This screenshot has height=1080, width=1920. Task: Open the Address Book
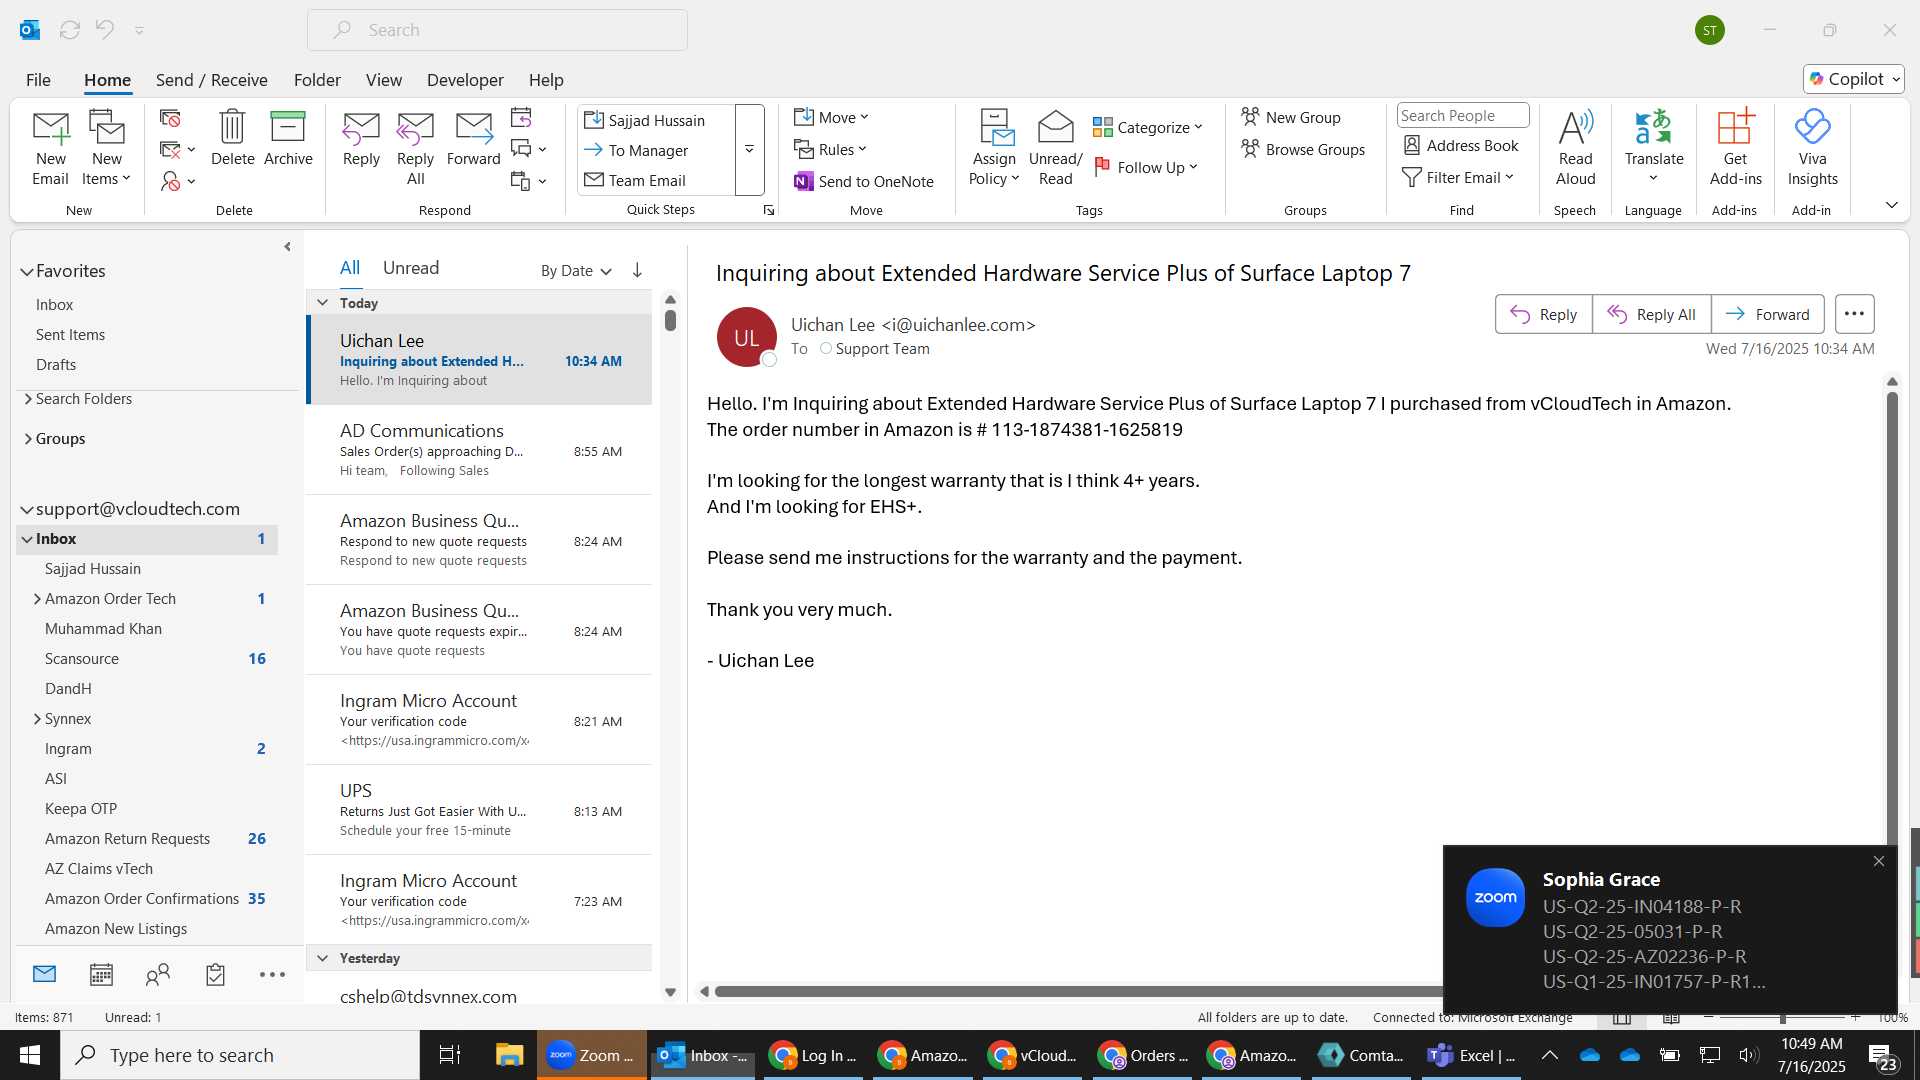tap(1461, 145)
